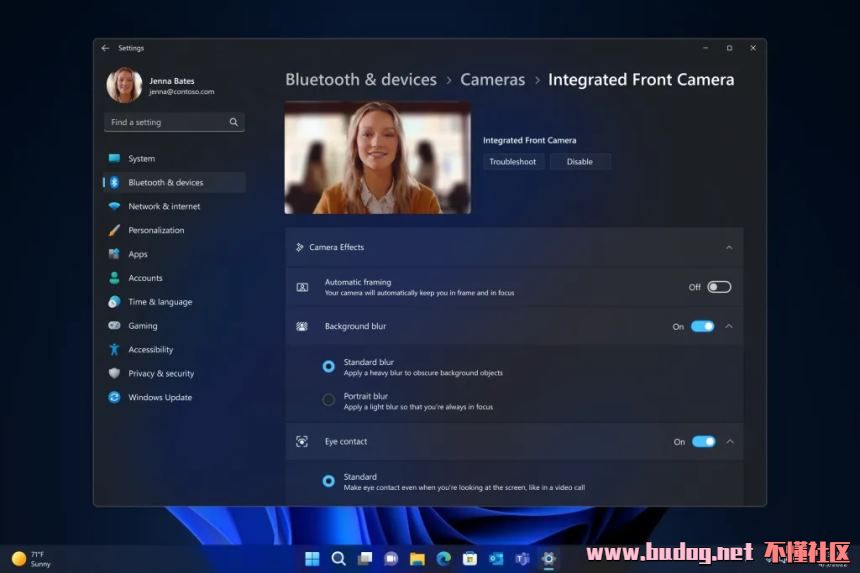Collapse Eye contact options chevron
The width and height of the screenshot is (860, 573).
(x=730, y=441)
